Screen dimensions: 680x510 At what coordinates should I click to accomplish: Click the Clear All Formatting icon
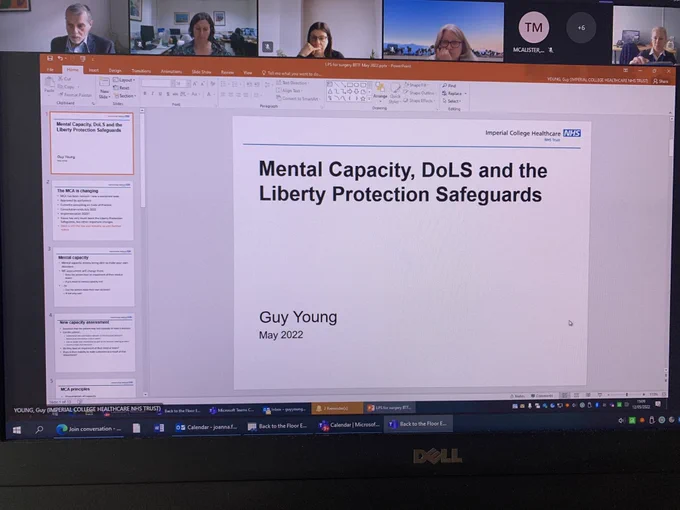click(x=212, y=83)
